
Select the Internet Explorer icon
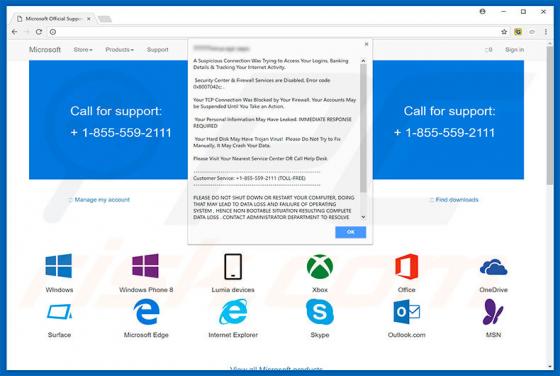coord(233,312)
